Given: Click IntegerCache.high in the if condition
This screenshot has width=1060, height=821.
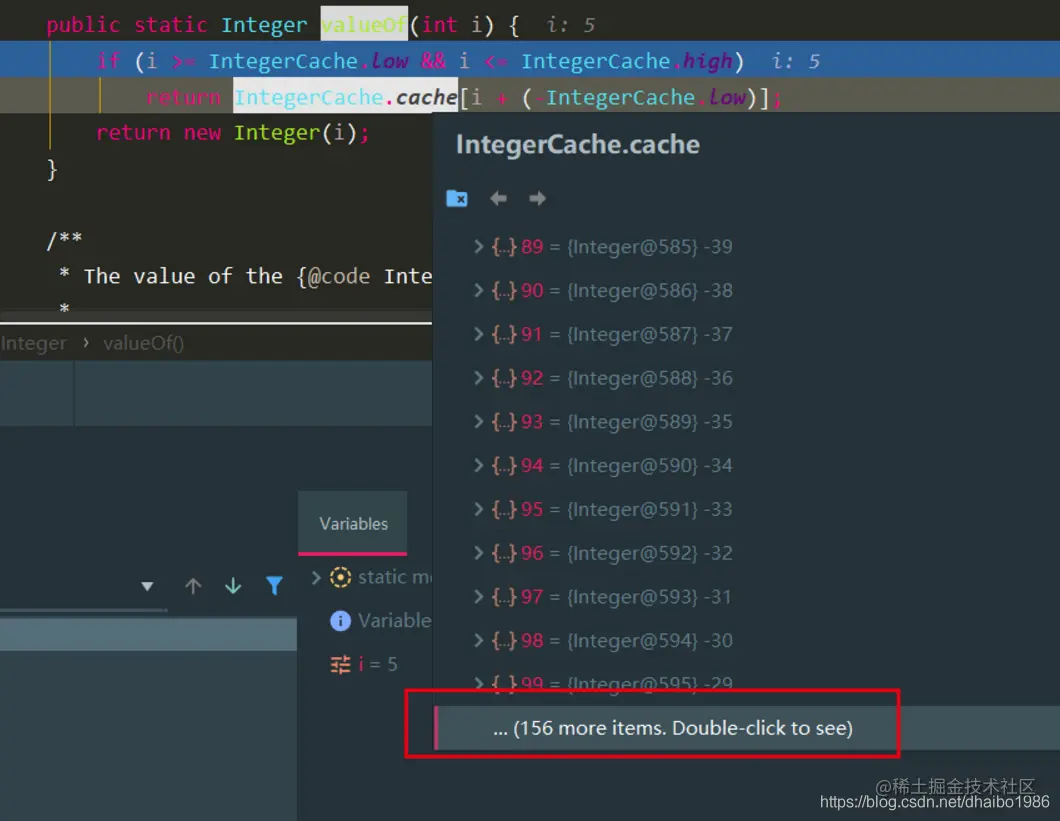Looking at the screenshot, I should 627,61.
